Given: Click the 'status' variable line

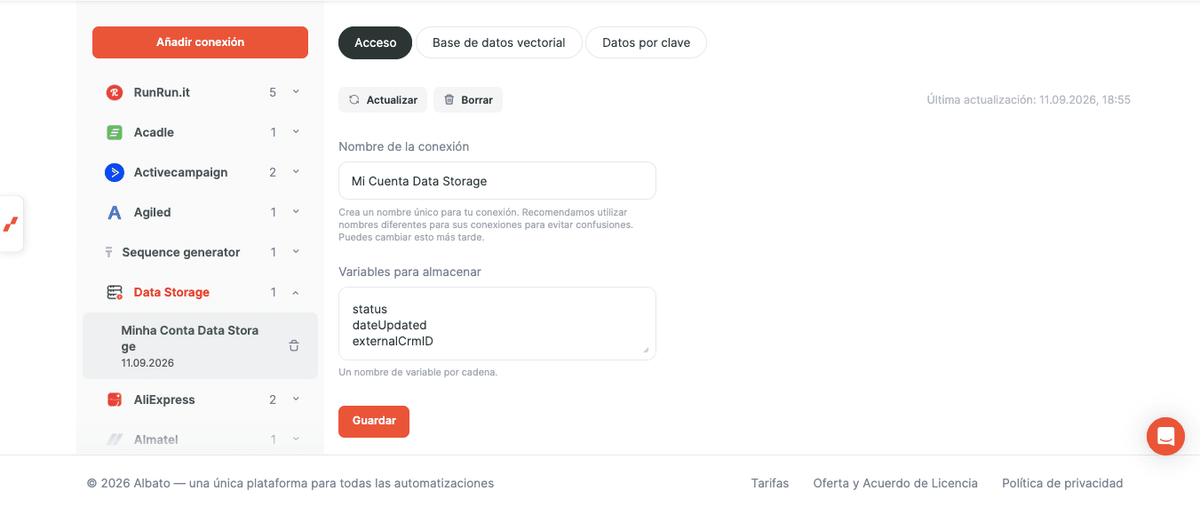Looking at the screenshot, I should coord(369,309).
